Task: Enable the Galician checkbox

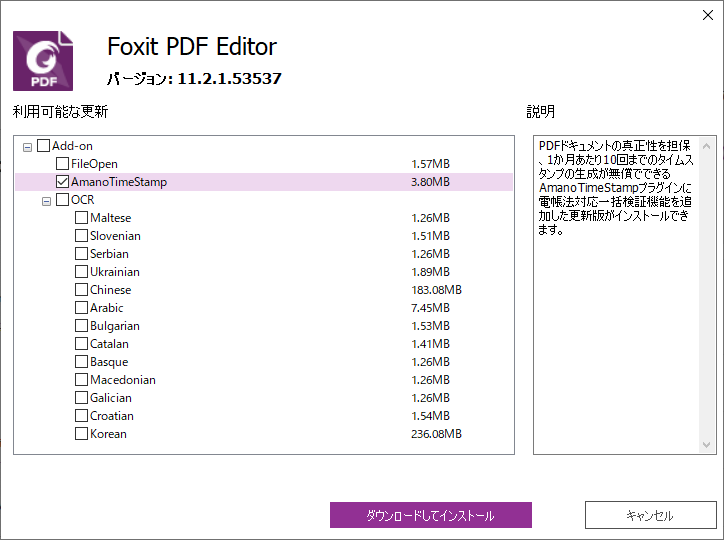Action: 81,398
